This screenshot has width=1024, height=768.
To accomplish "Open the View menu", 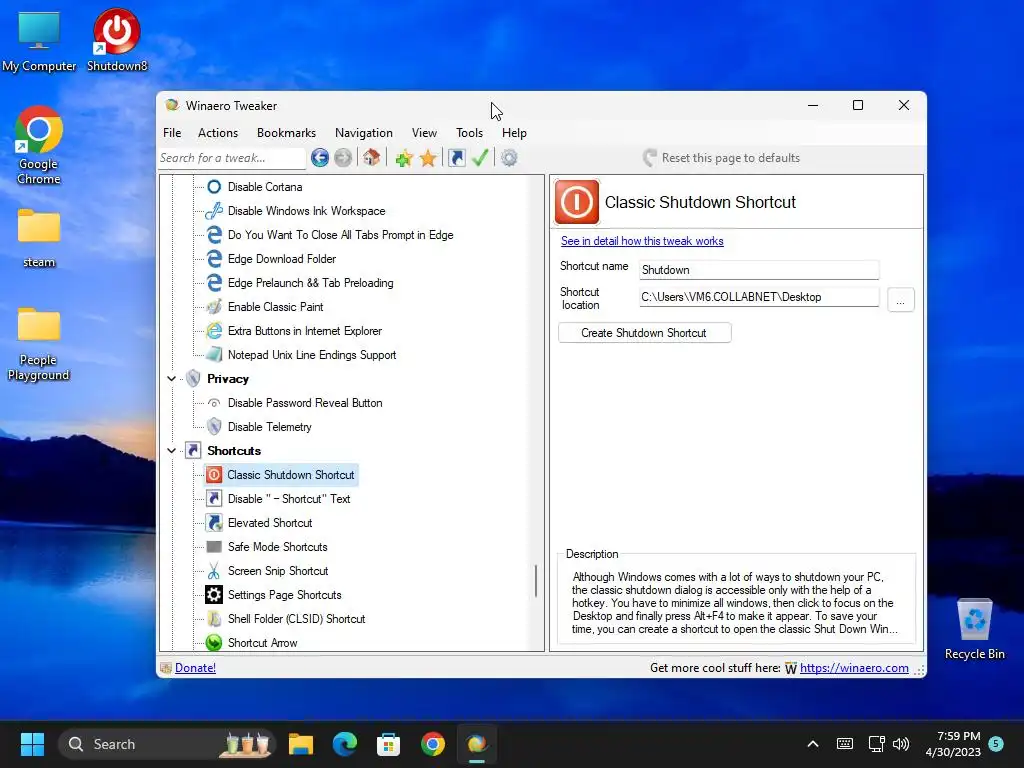I will 424,133.
